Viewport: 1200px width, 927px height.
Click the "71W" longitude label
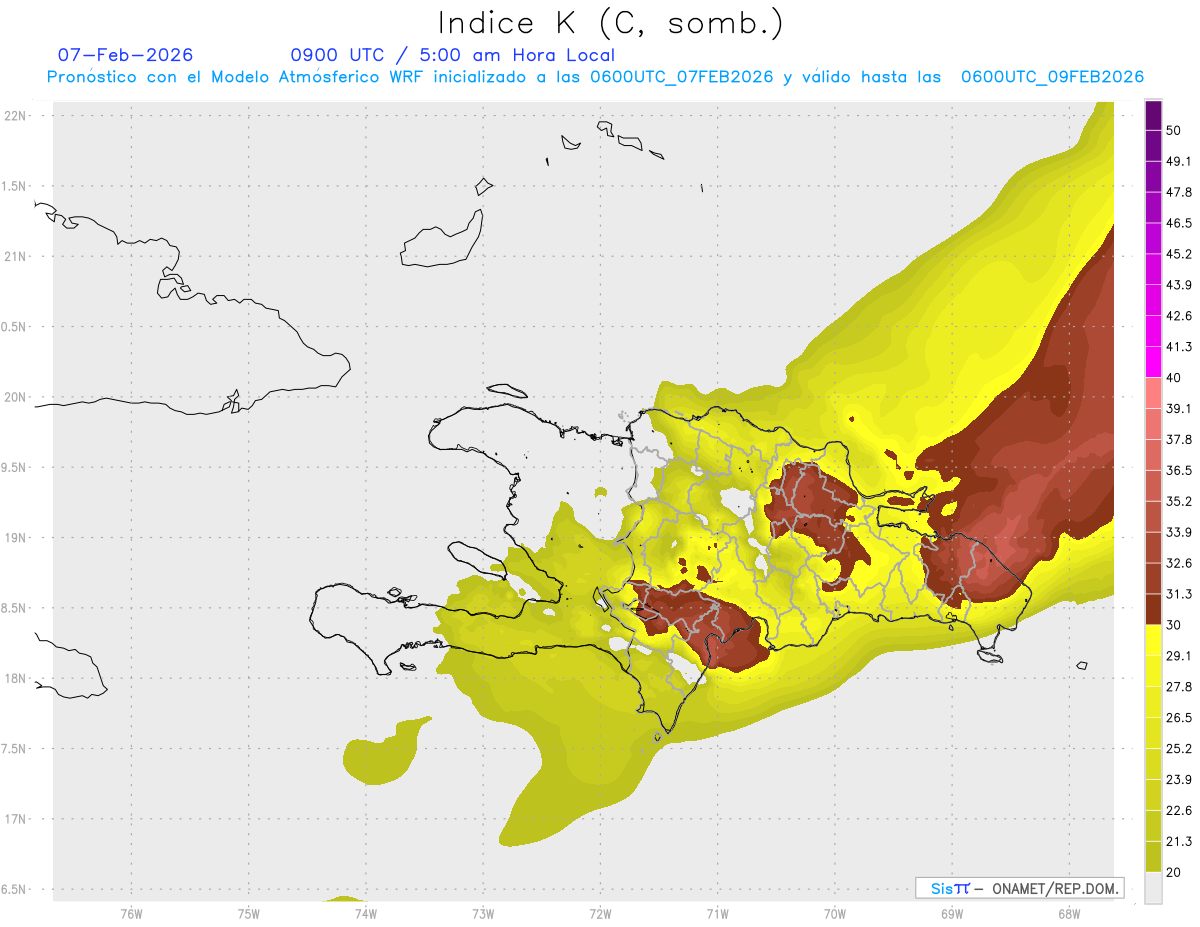click(717, 914)
